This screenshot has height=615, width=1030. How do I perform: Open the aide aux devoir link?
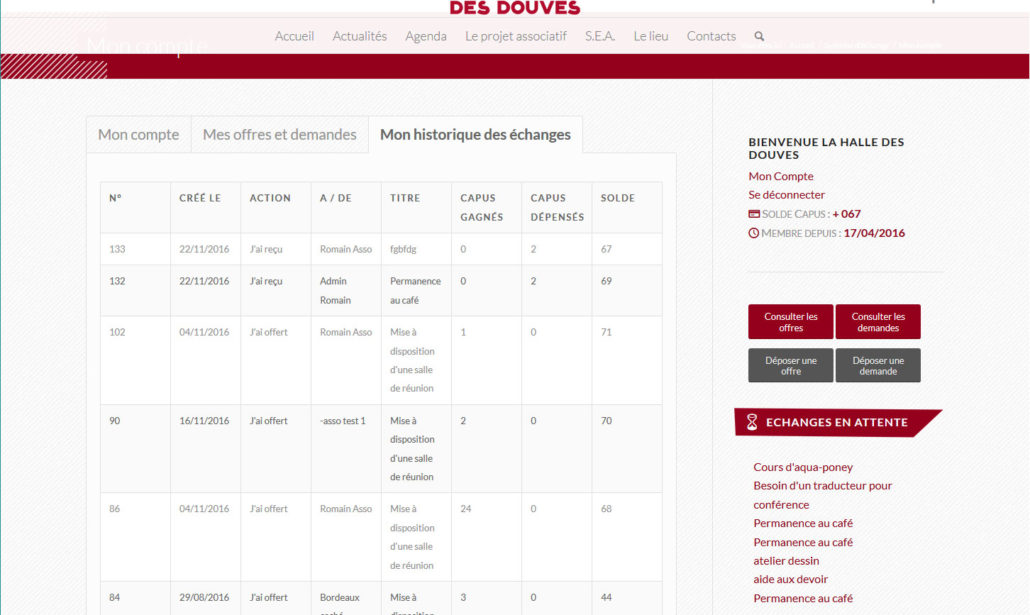click(790, 579)
